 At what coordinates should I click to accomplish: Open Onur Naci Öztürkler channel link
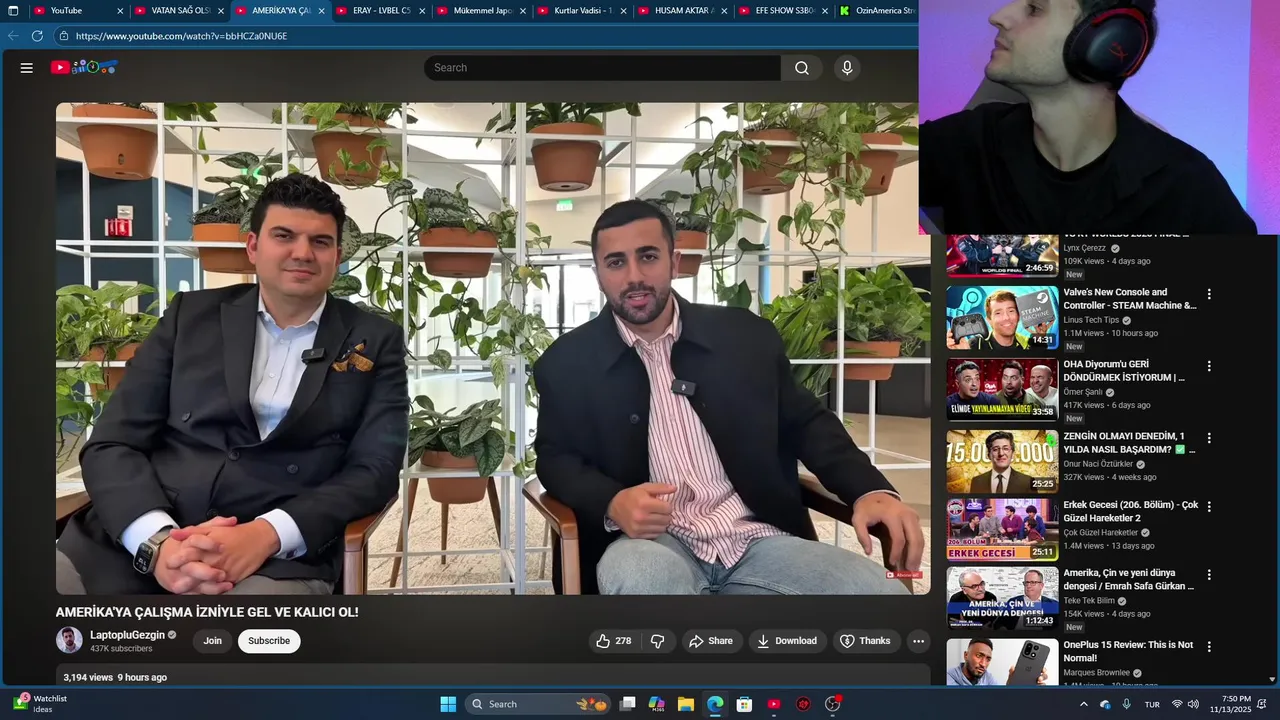point(1098,464)
